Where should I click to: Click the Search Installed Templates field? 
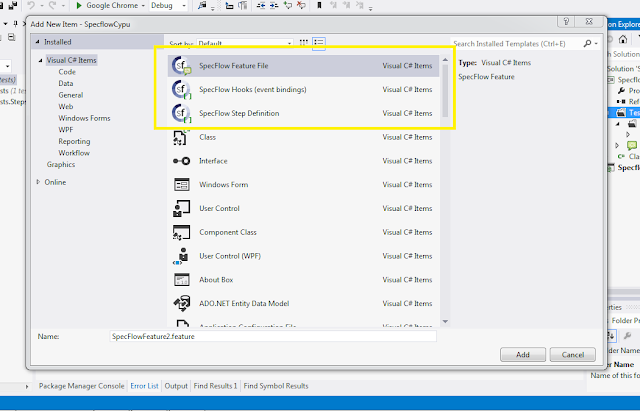click(x=516, y=43)
